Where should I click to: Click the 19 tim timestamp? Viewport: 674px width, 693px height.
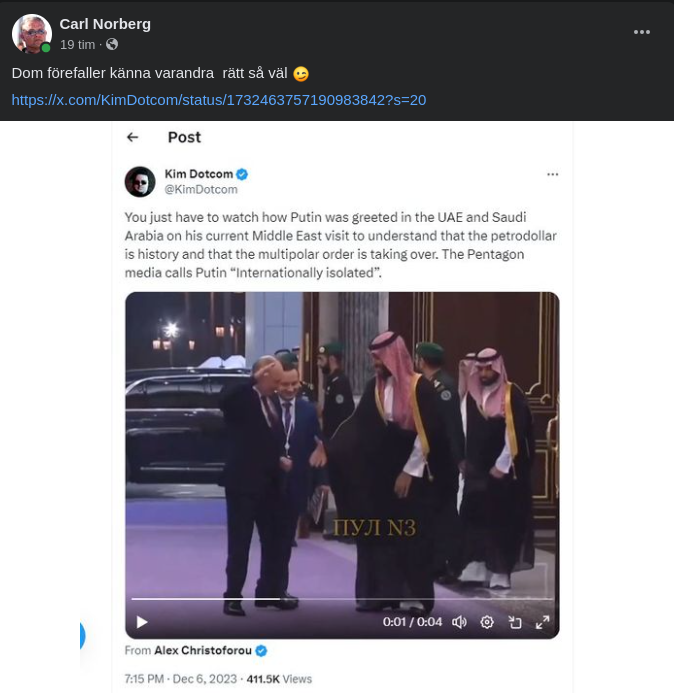coord(77,45)
